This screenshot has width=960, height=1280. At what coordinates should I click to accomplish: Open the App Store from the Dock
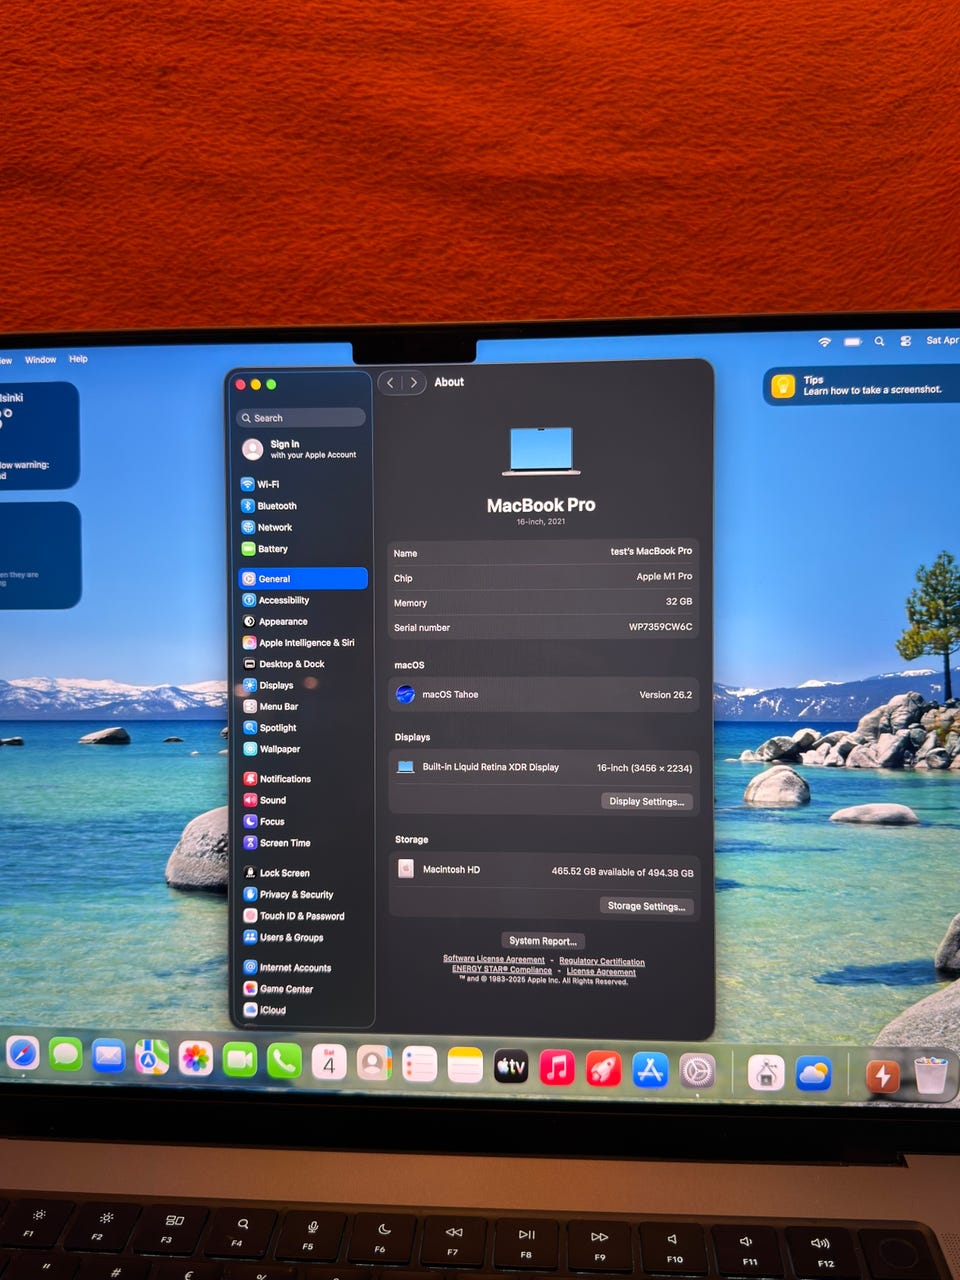[x=650, y=1071]
